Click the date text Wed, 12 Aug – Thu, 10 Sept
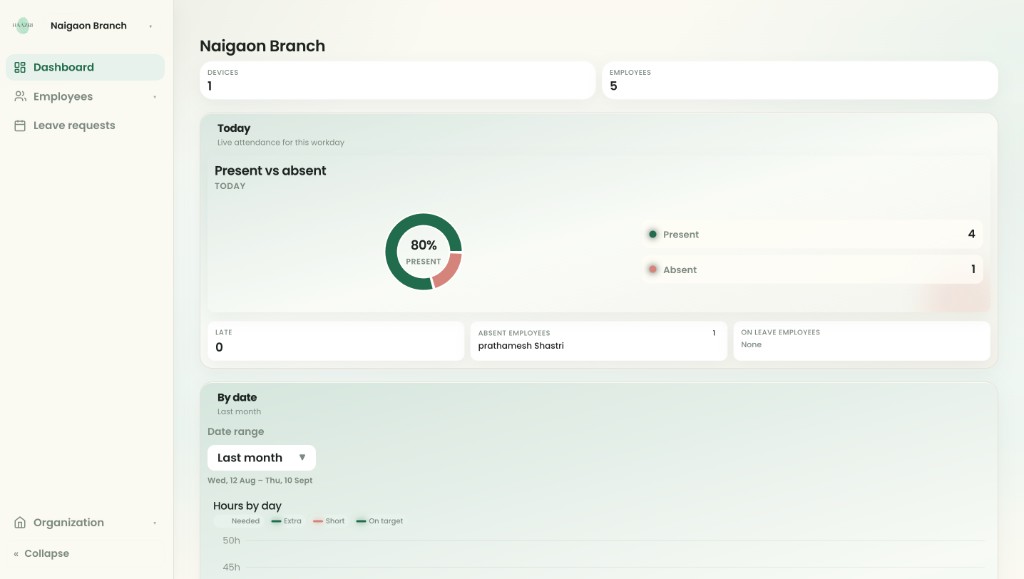Image resolution: width=1024 pixels, height=579 pixels. [260, 480]
